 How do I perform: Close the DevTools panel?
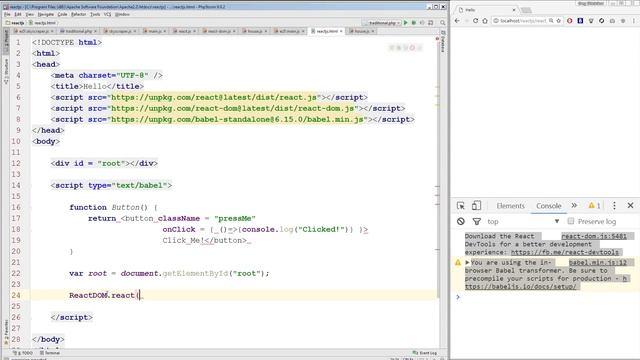click(630, 205)
